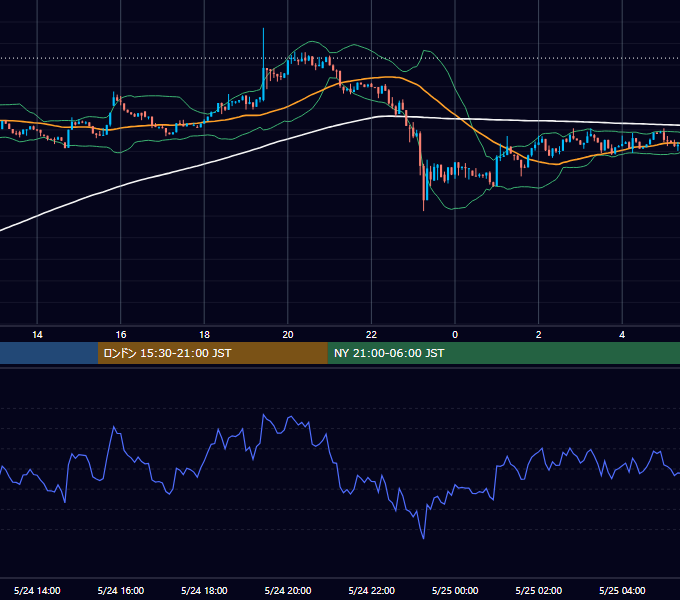Screen dimensions: 680x600
Task: Click the 20 hour axis label
Action: (x=288, y=335)
